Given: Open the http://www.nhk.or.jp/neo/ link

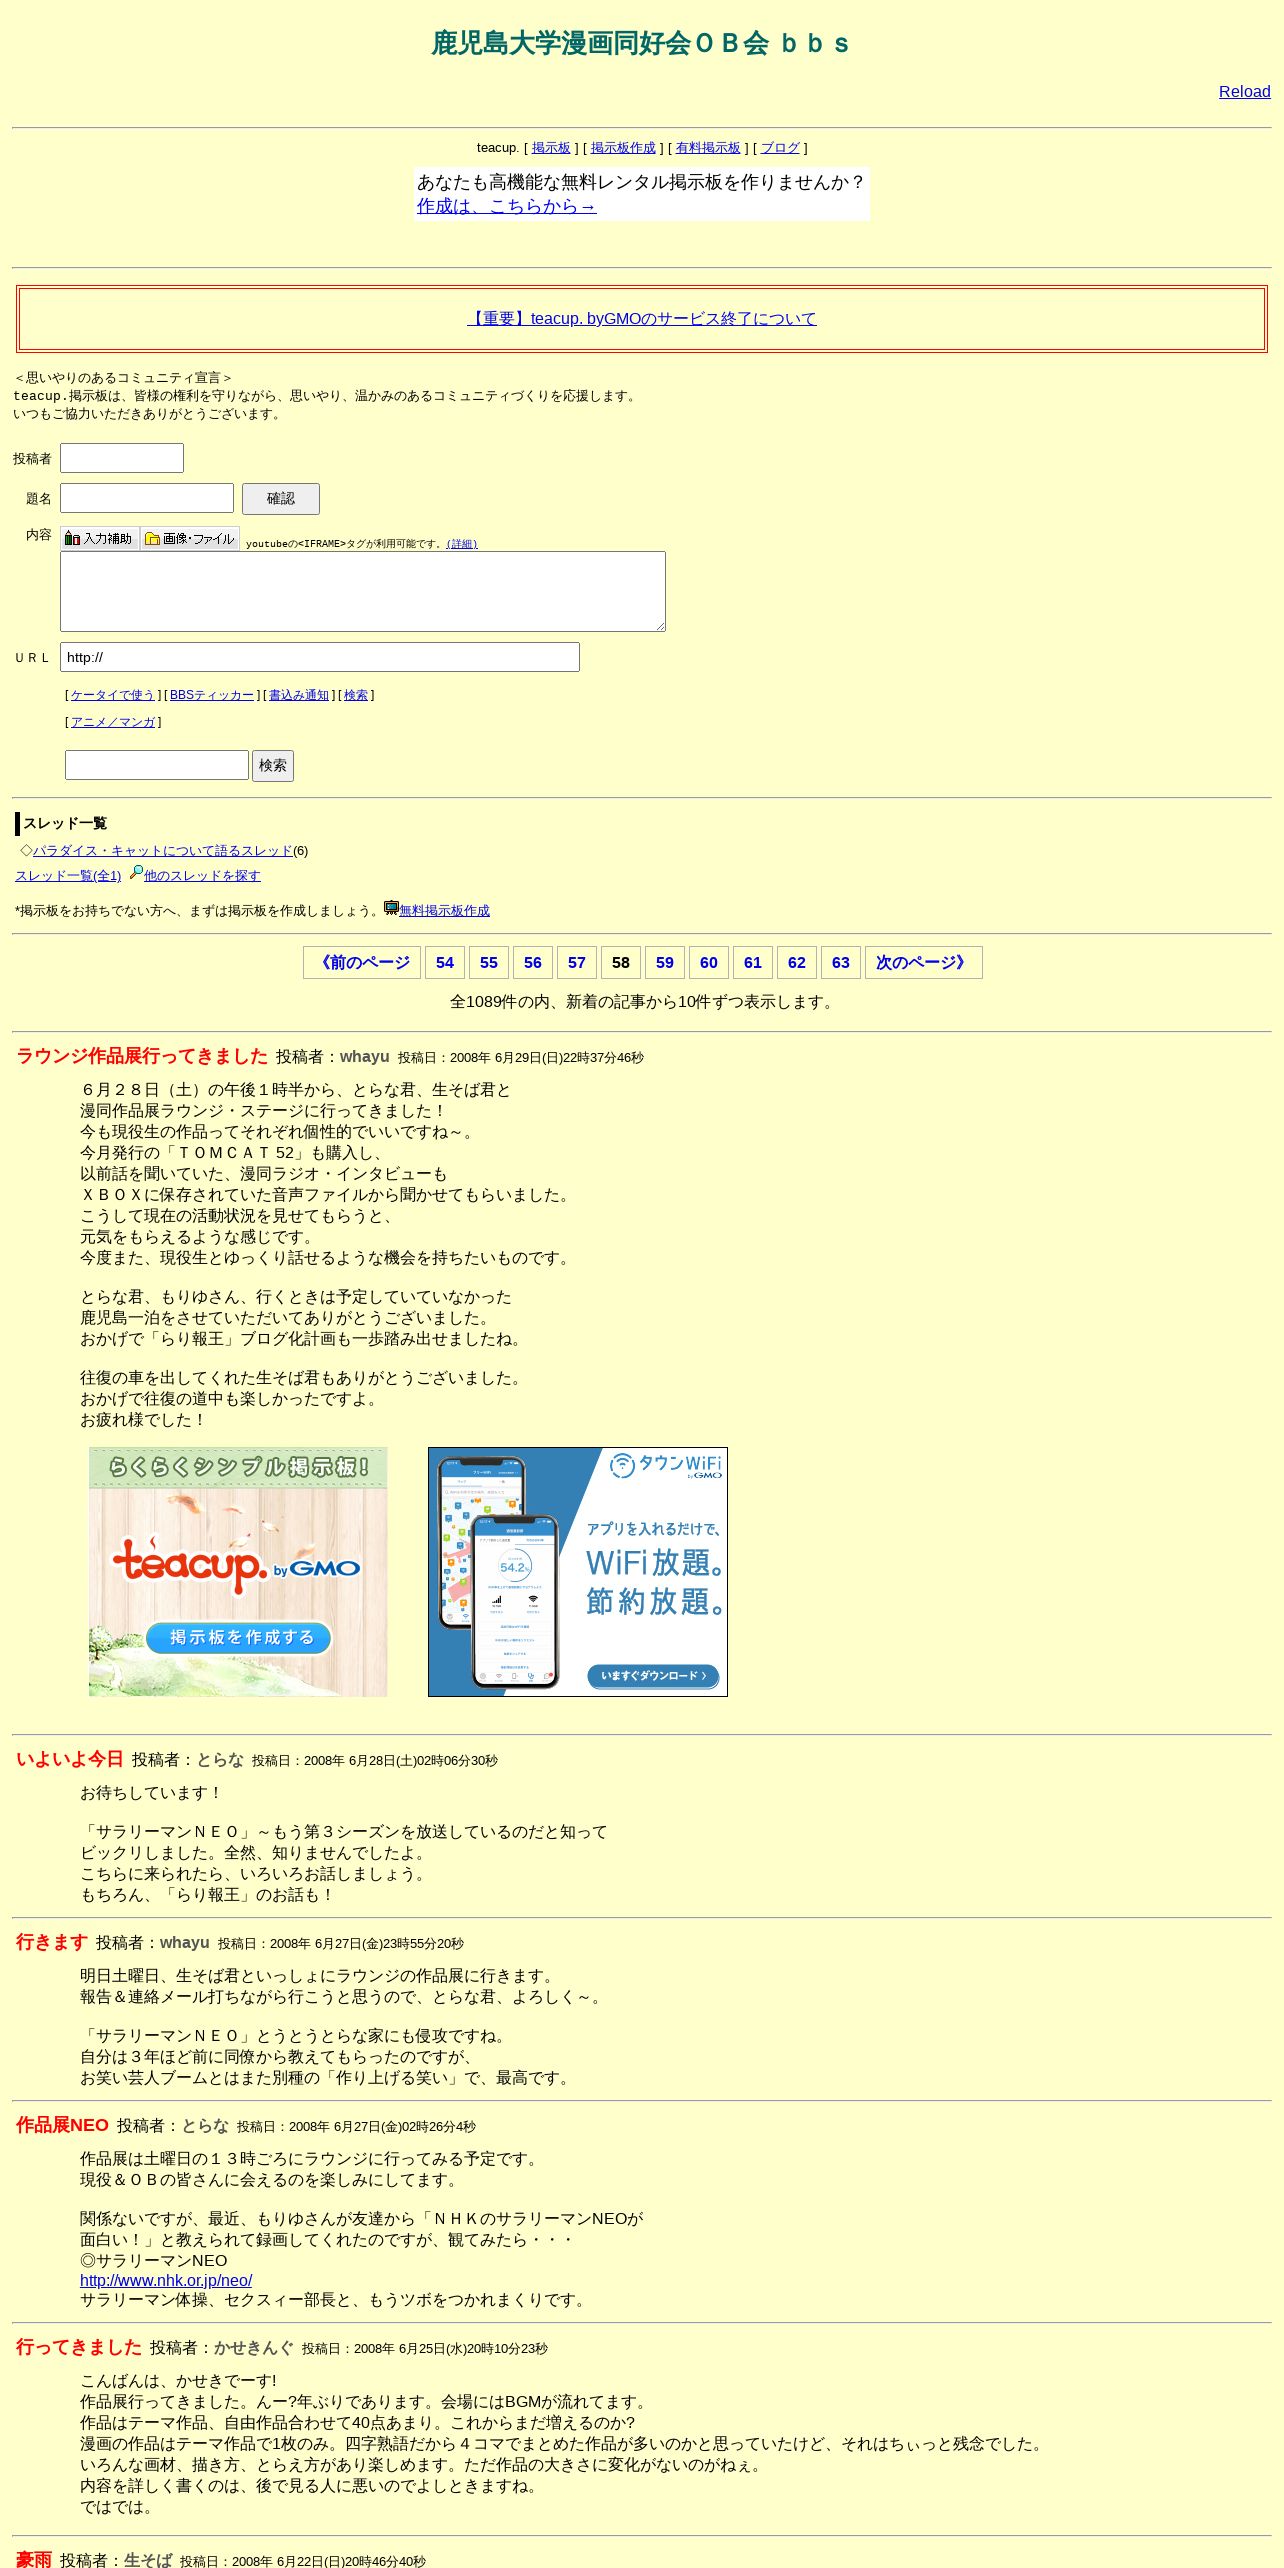Looking at the screenshot, I should point(166,2281).
